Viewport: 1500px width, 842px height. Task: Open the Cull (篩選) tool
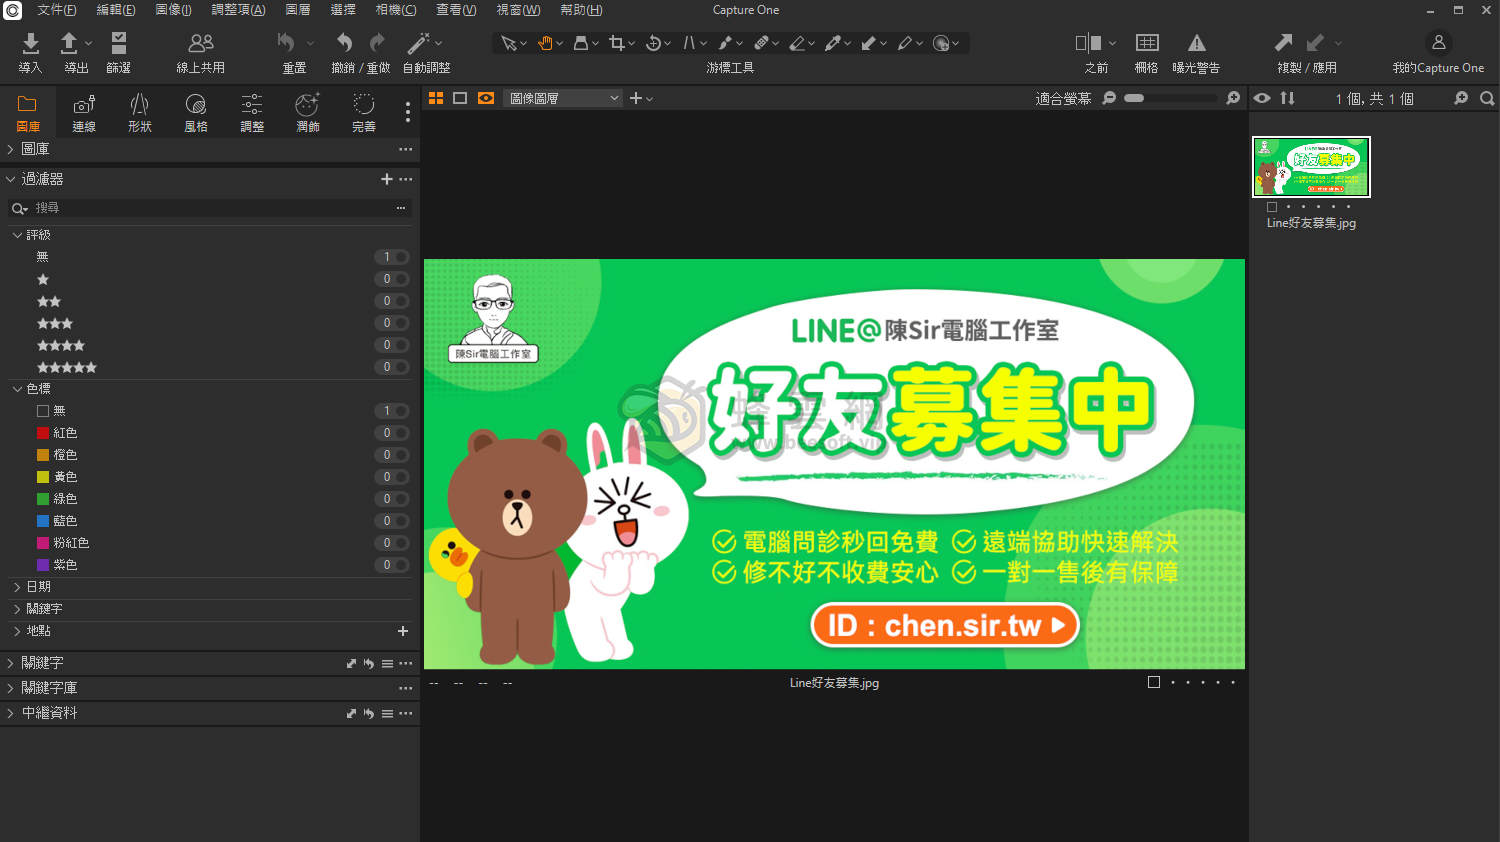(x=118, y=43)
